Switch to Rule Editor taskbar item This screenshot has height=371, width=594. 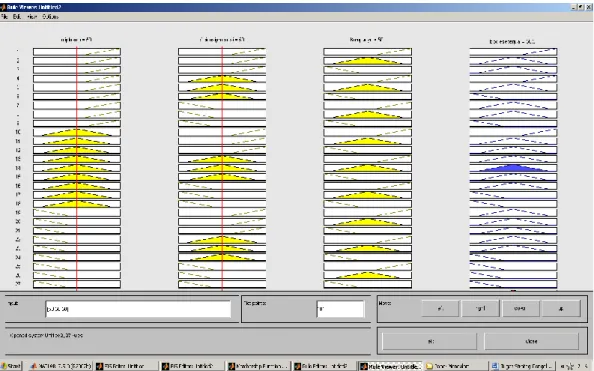[x=324, y=366]
